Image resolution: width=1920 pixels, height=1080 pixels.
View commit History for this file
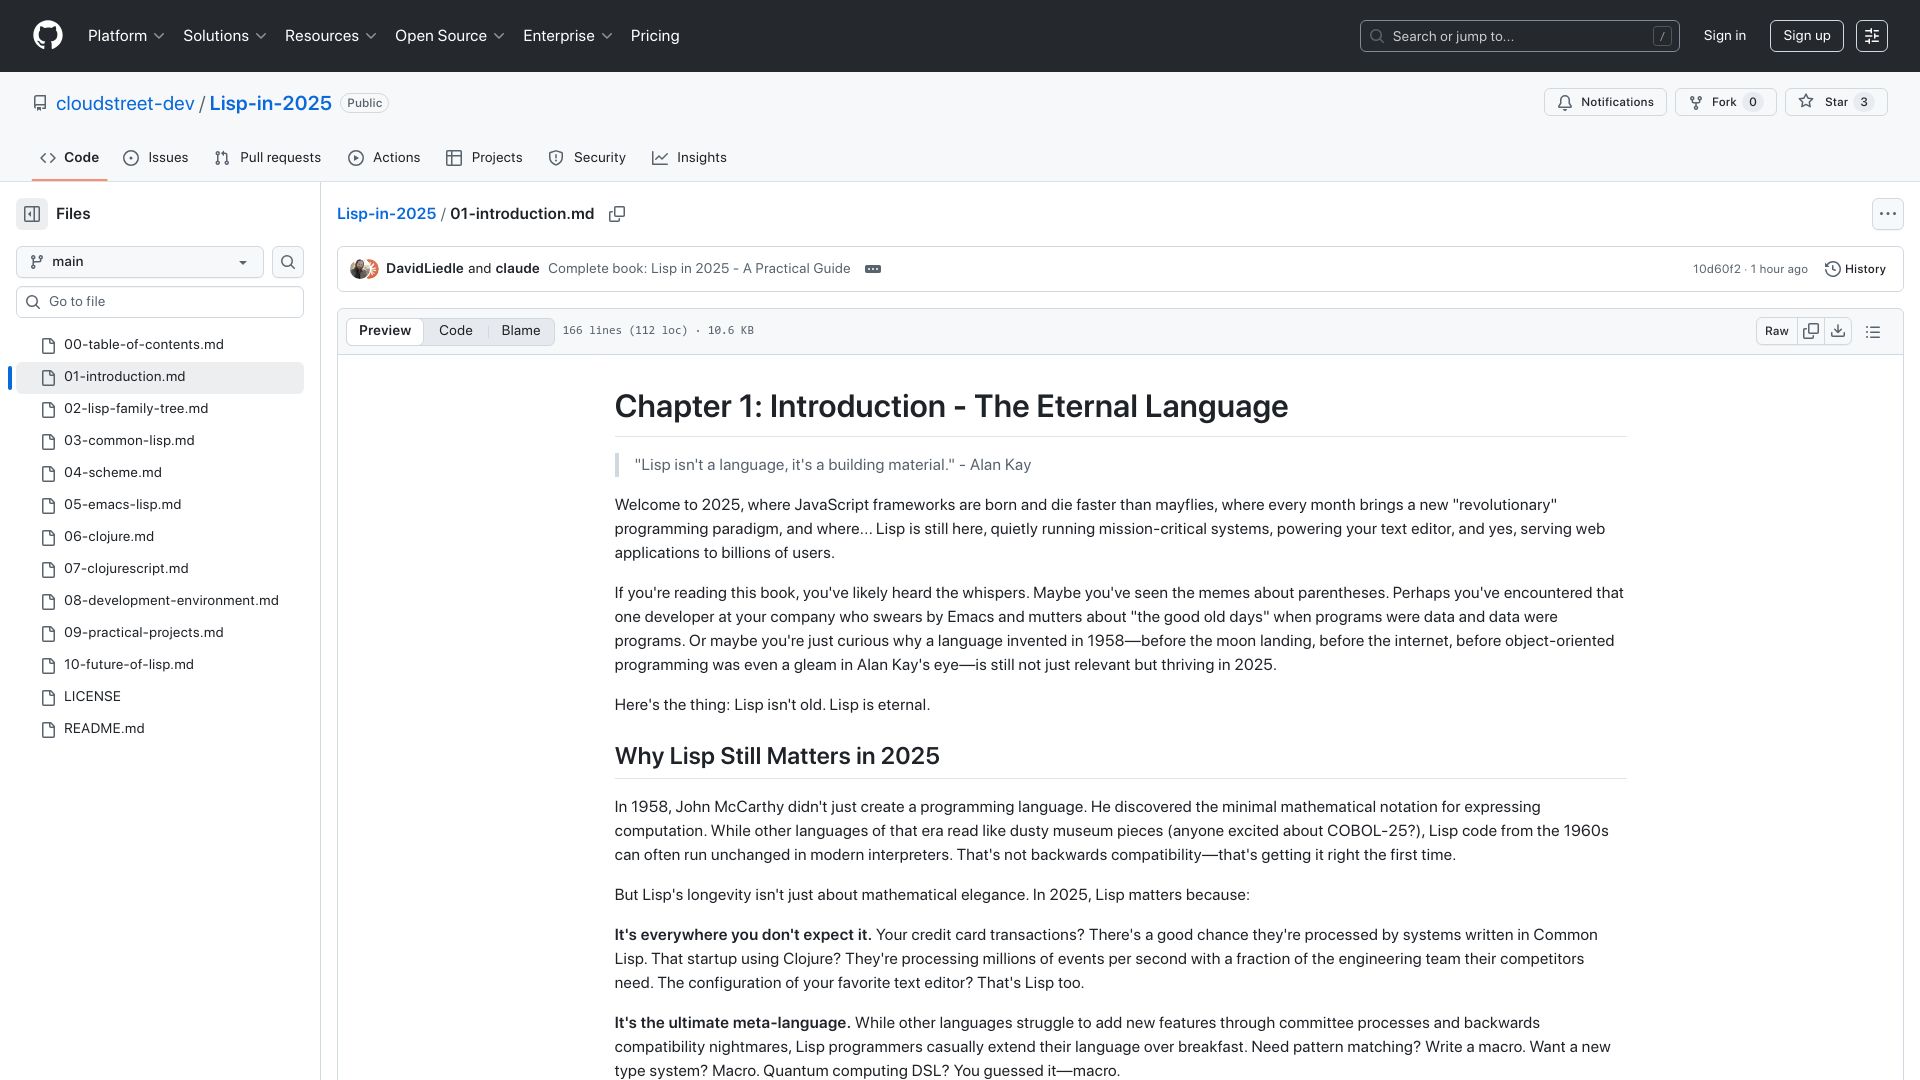point(1855,269)
